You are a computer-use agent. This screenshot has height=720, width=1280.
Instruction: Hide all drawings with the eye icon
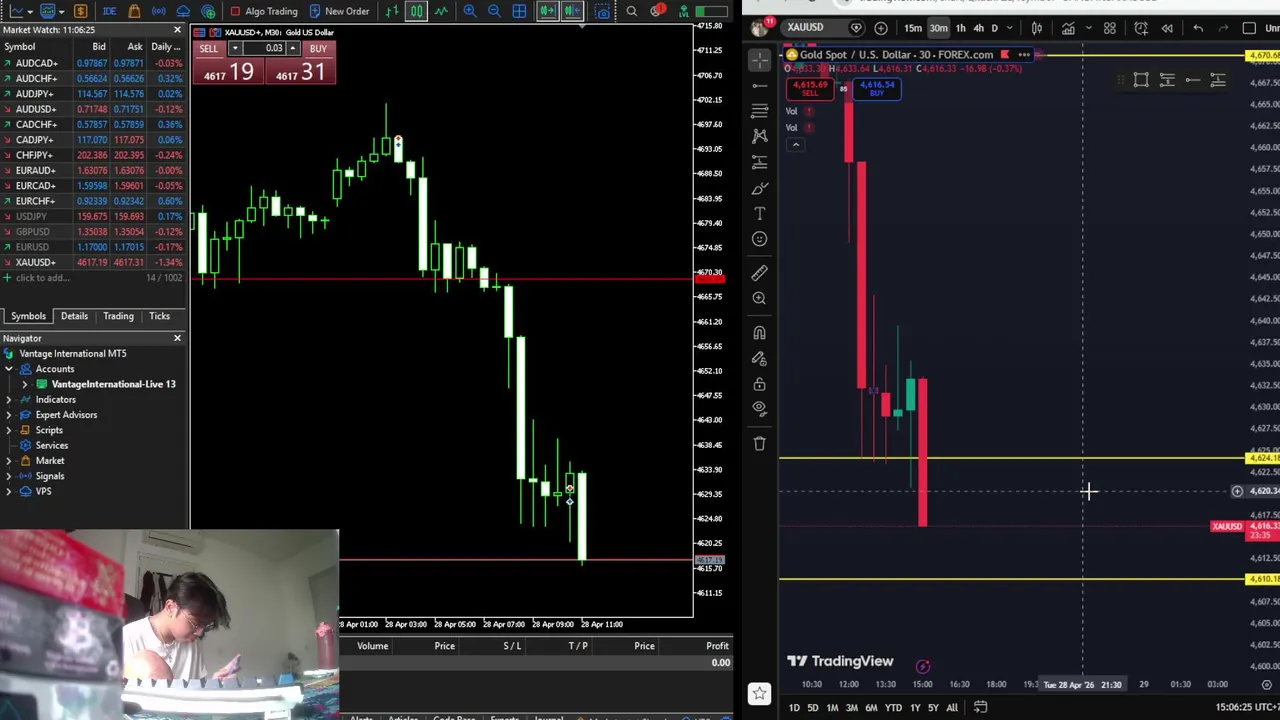point(759,408)
